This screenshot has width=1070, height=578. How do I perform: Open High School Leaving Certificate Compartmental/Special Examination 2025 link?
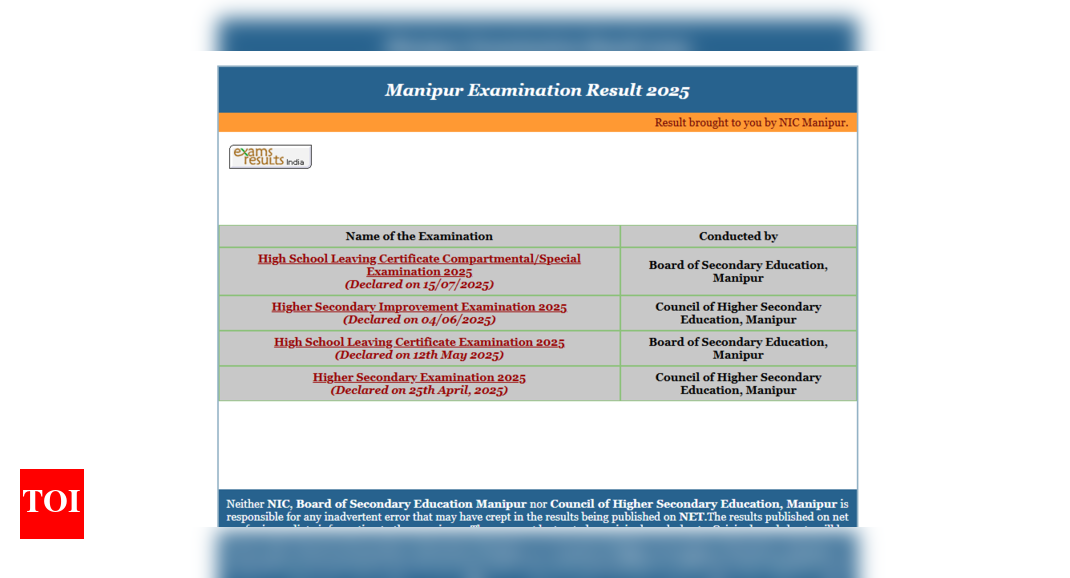[419, 265]
